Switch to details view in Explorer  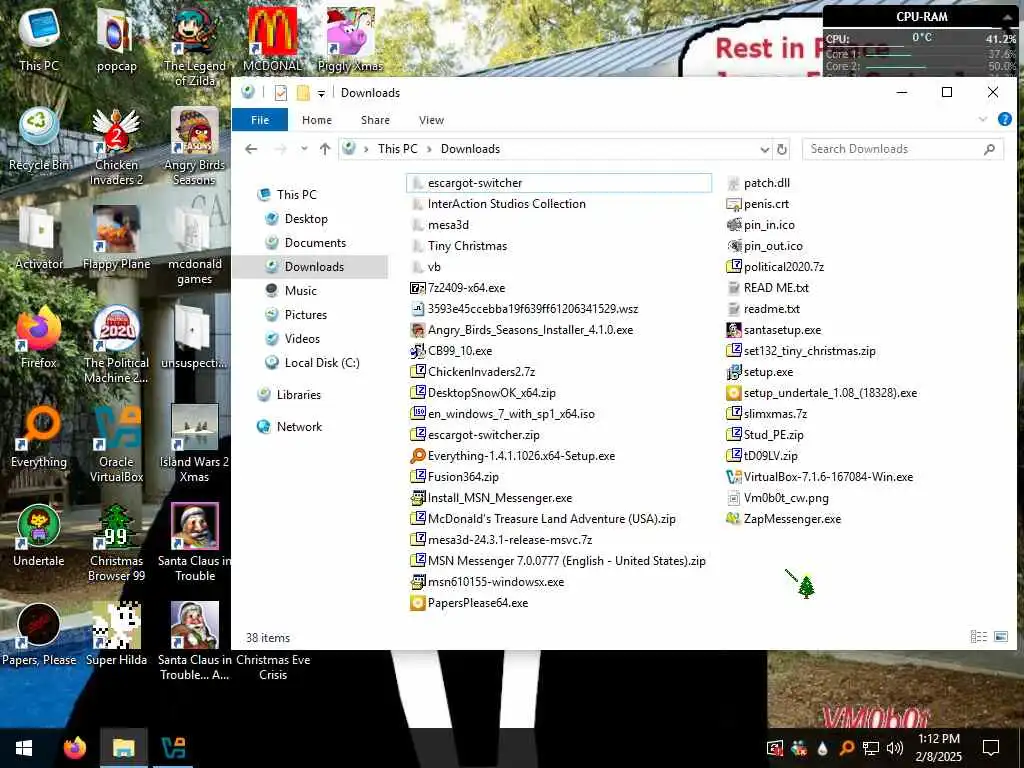tap(978, 637)
